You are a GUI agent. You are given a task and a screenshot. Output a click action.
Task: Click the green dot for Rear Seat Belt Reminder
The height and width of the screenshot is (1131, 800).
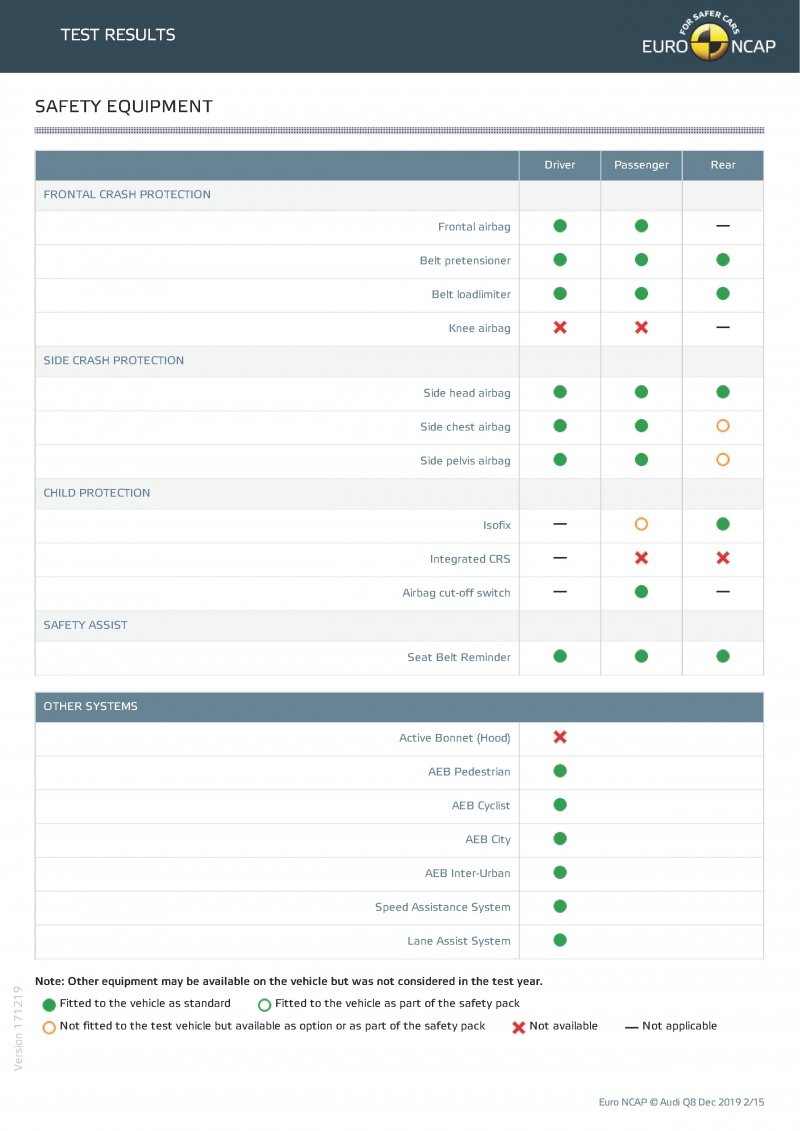(x=723, y=656)
